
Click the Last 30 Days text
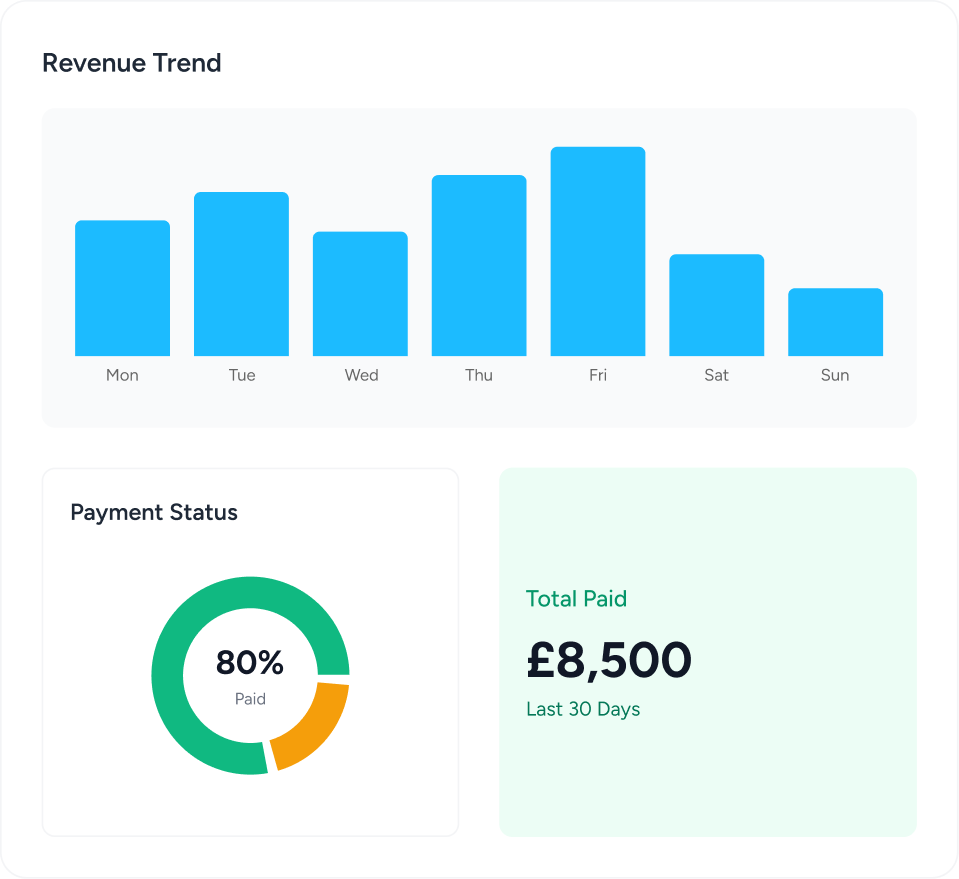tap(583, 709)
